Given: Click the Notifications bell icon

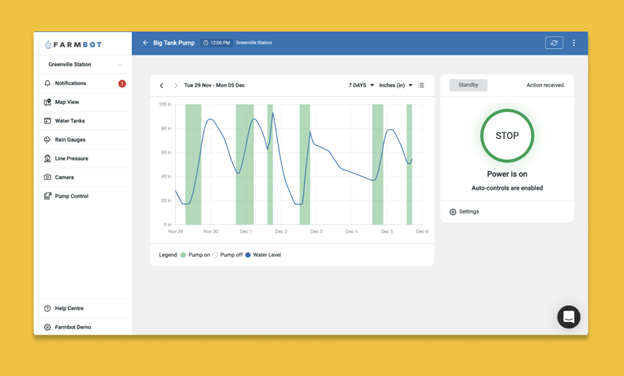Looking at the screenshot, I should point(47,83).
